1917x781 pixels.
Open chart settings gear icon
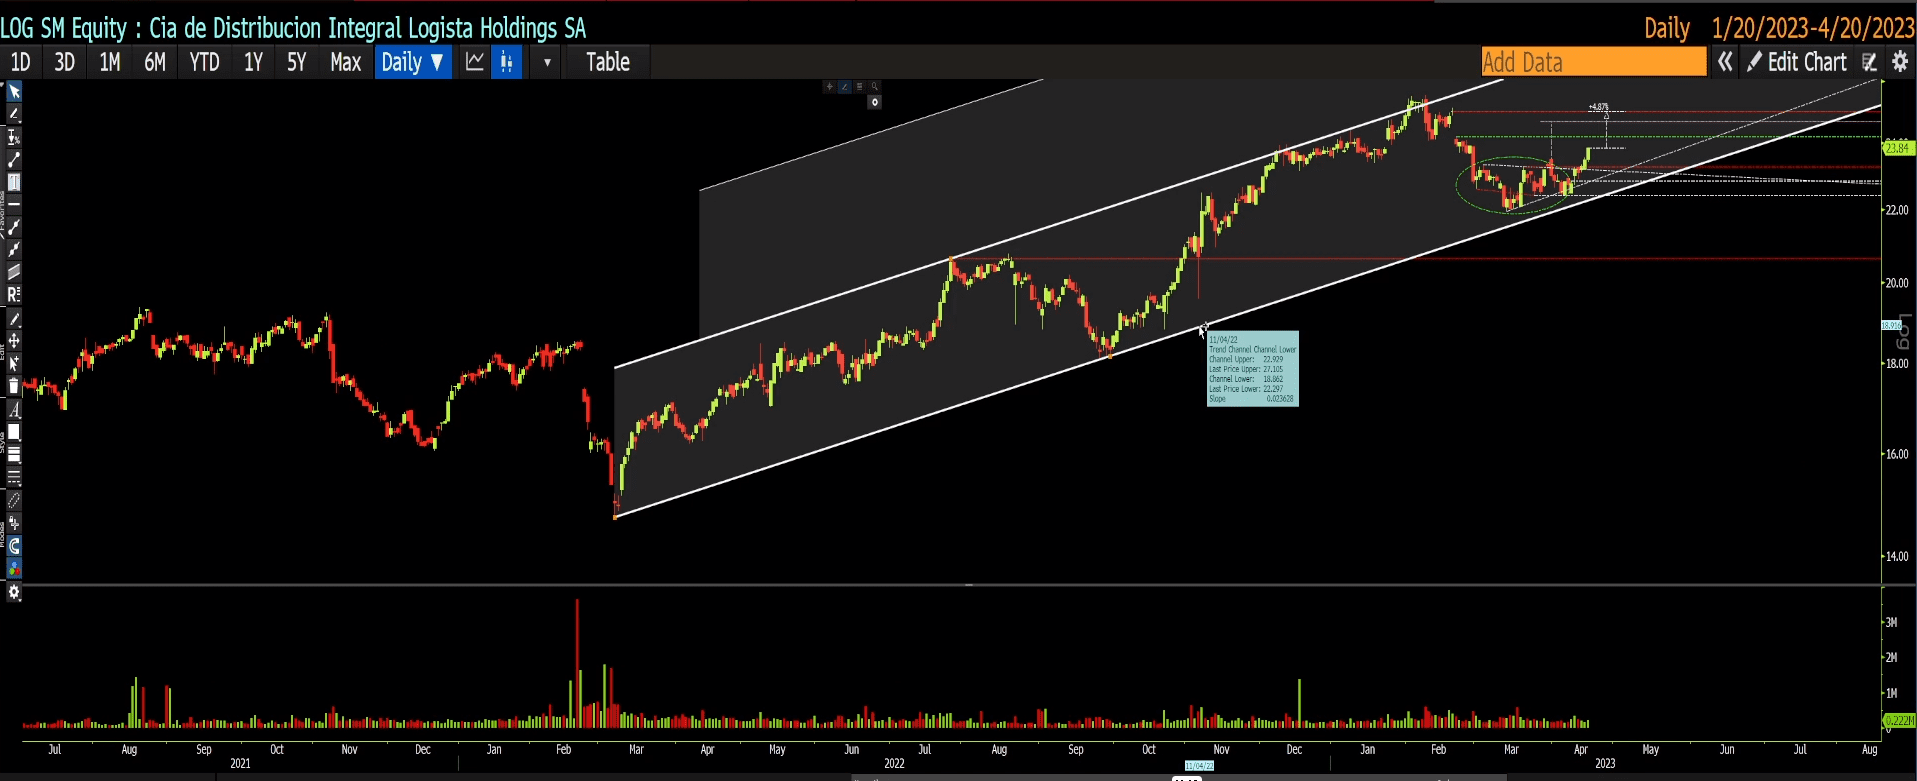coord(1901,62)
